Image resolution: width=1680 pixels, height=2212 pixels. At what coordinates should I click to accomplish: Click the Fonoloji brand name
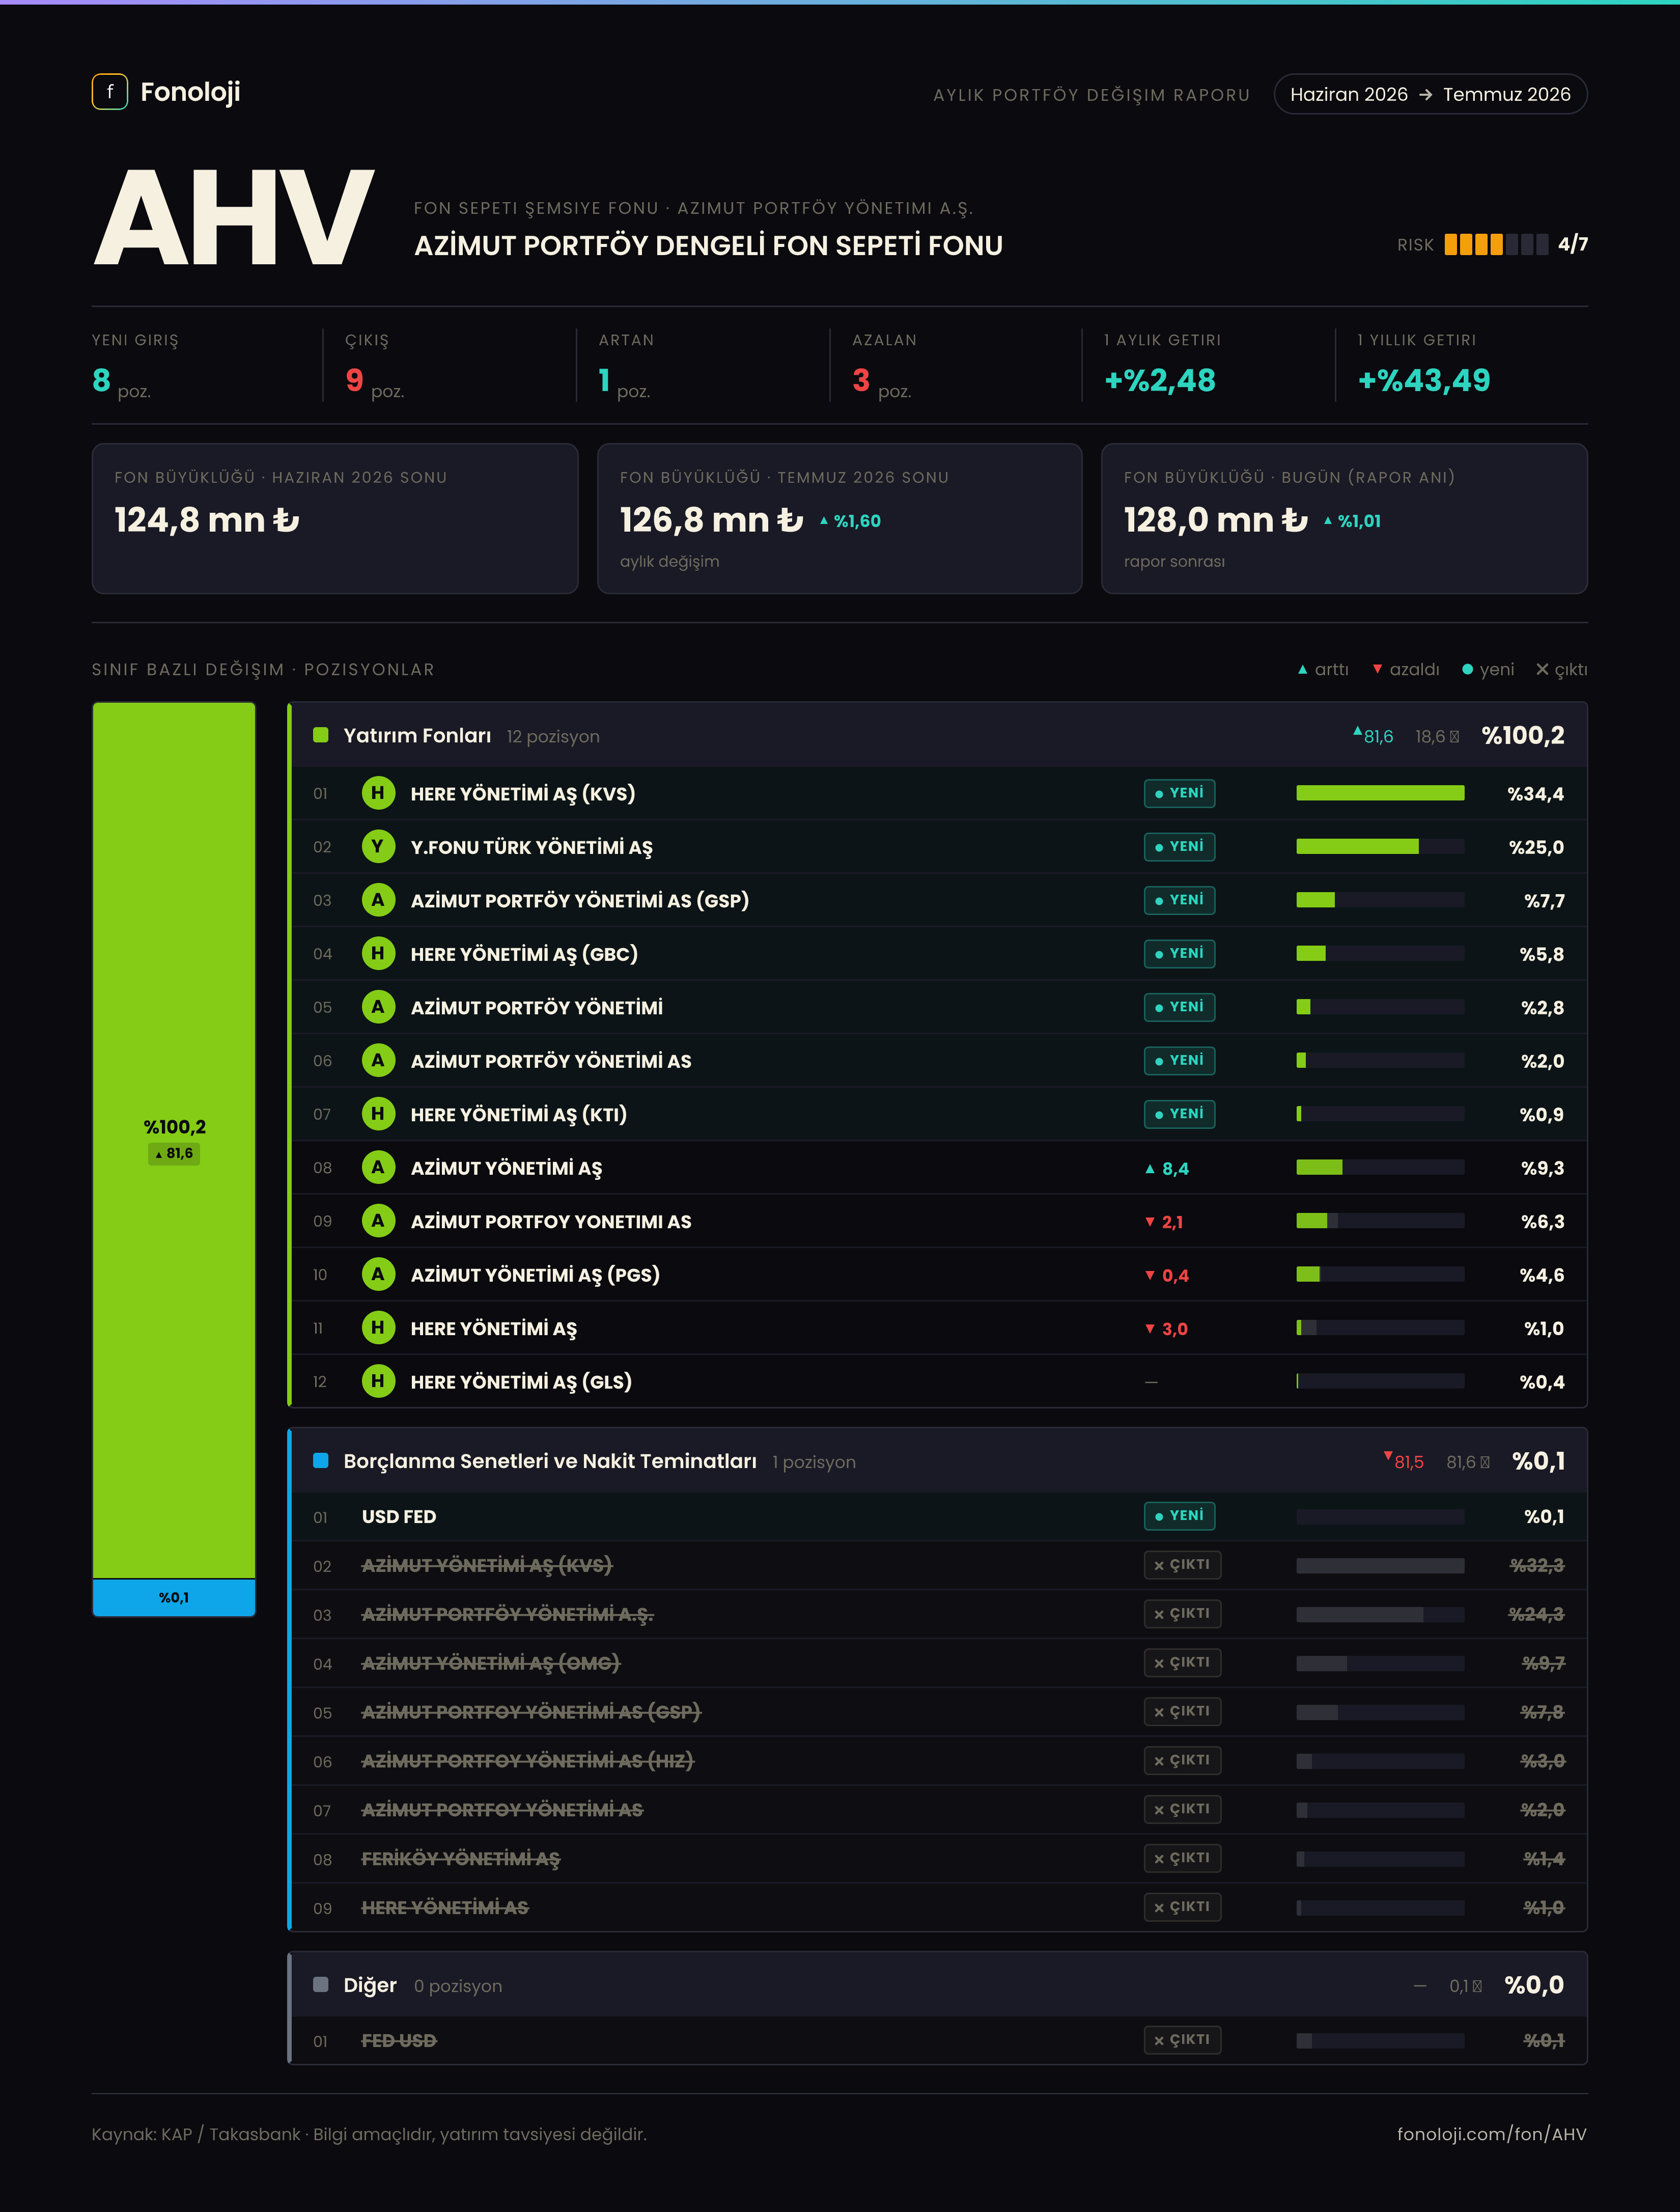190,92
